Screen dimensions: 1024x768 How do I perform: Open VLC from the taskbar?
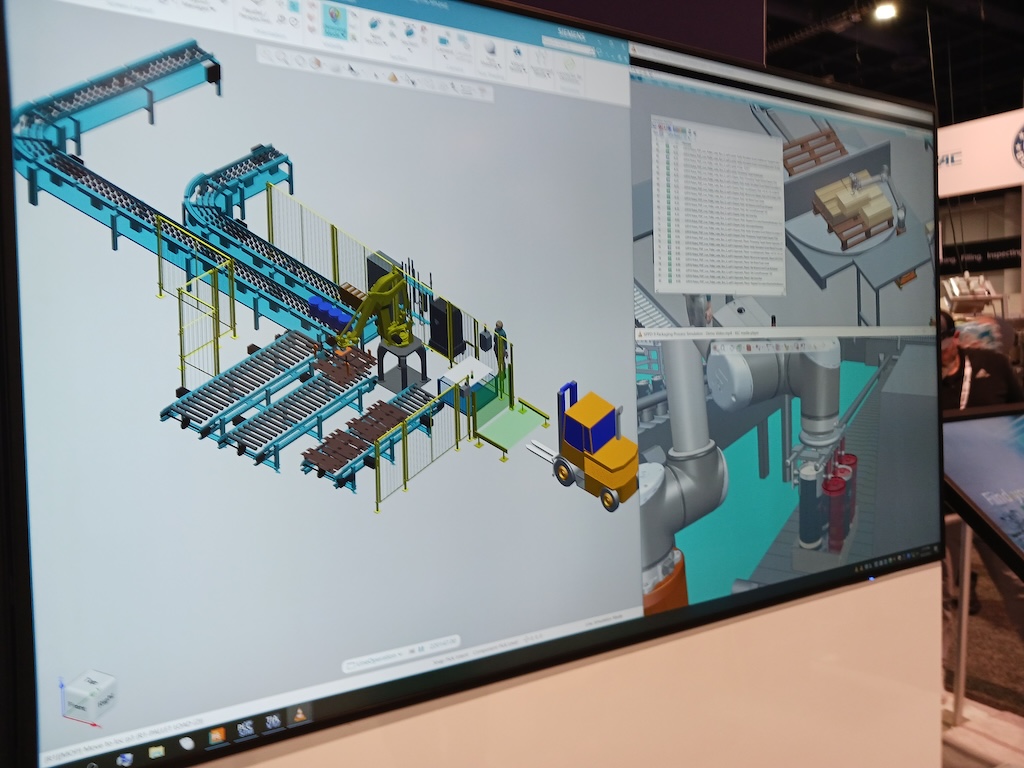point(299,715)
